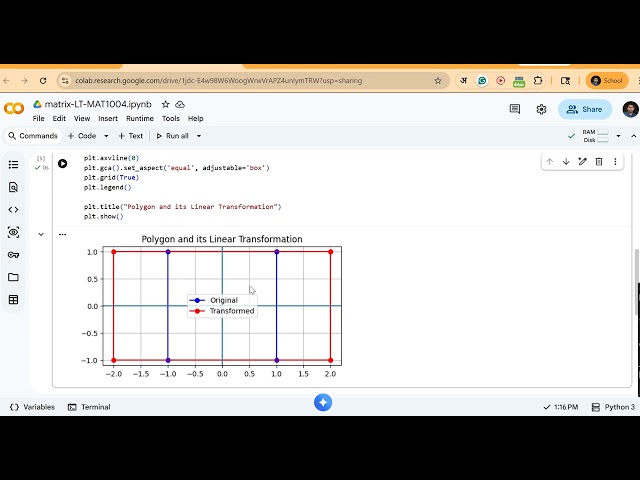
Task: Open Find and replace sidebar icon
Action: (13, 187)
